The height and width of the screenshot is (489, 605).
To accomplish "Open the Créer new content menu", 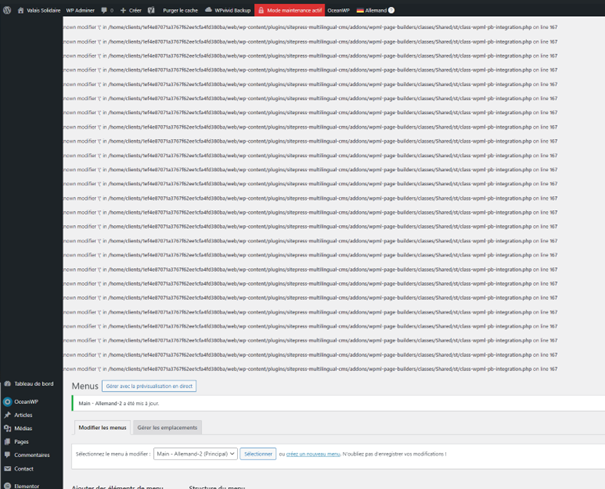I will click(x=131, y=10).
